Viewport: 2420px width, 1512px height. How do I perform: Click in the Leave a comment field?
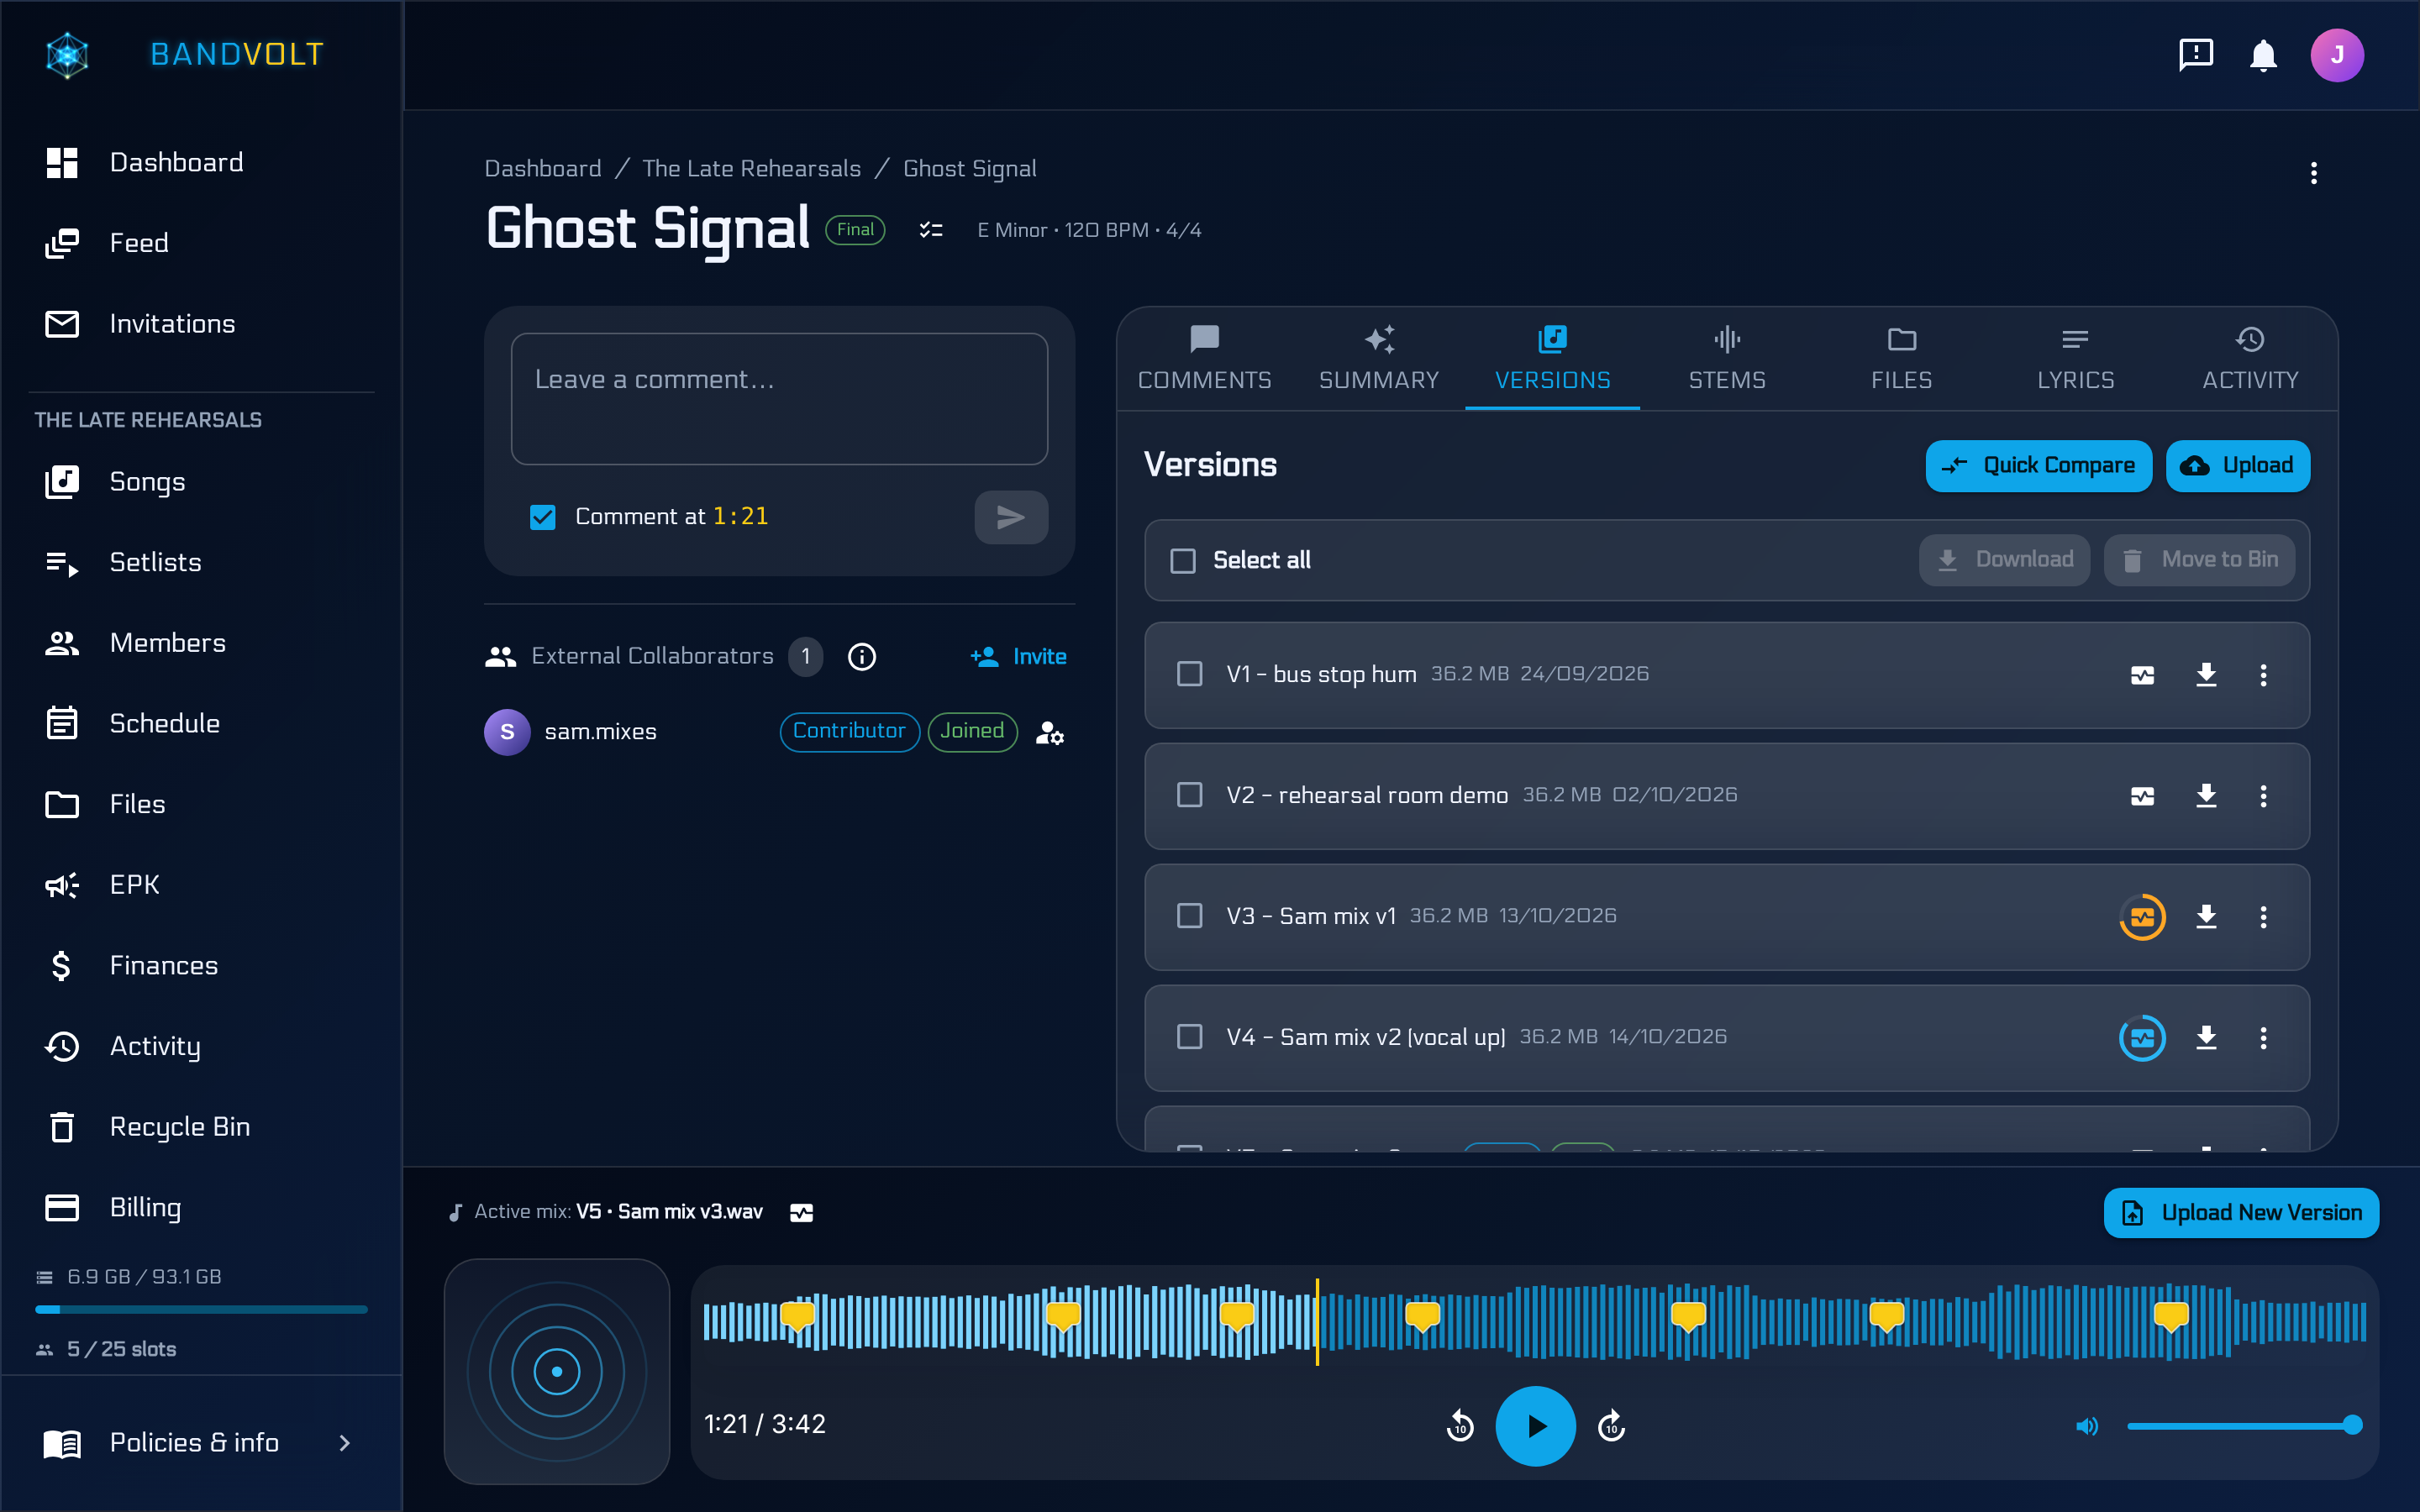pos(779,399)
